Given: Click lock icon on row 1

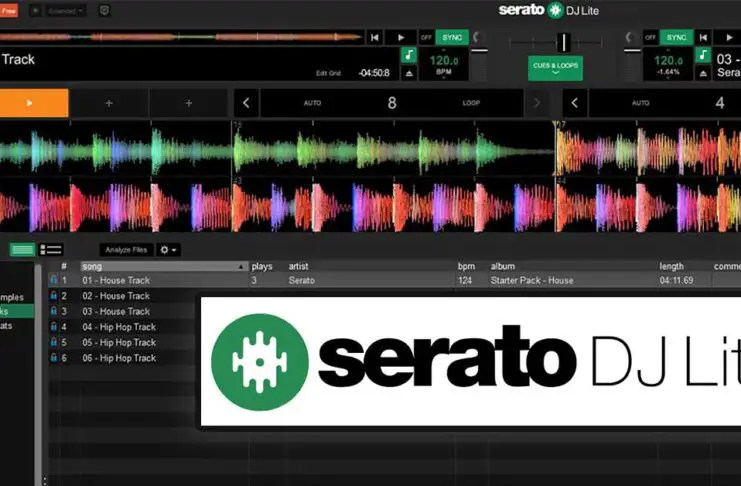Looking at the screenshot, I should click(x=53, y=280).
